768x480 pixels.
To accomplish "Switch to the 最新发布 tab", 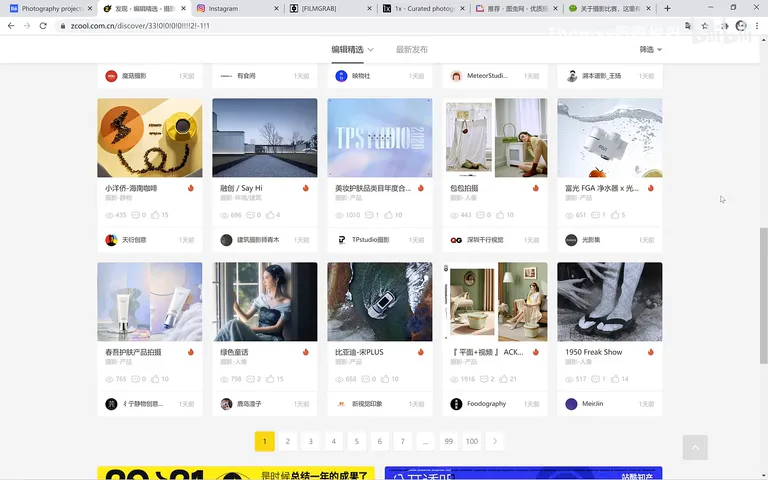I will (x=411, y=49).
